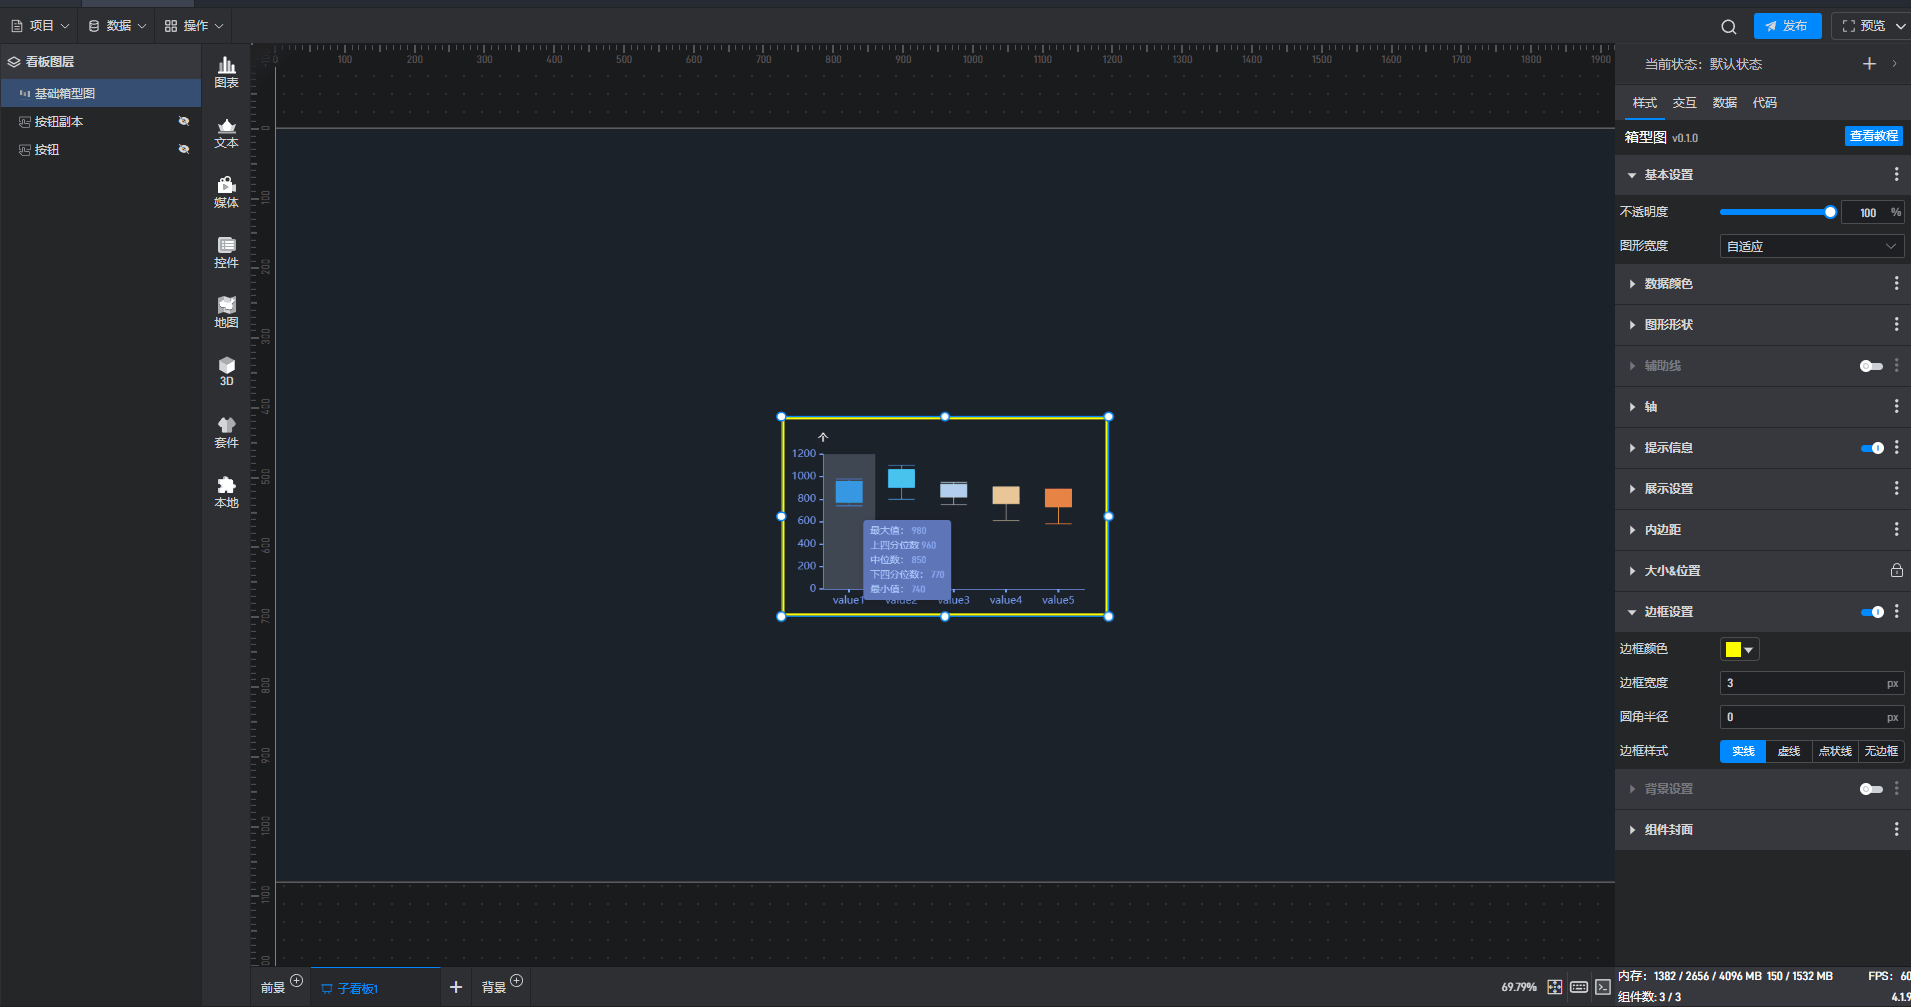Disable the 提示信息 tooltip switch
This screenshot has width=1911, height=1007.
pos(1871,448)
